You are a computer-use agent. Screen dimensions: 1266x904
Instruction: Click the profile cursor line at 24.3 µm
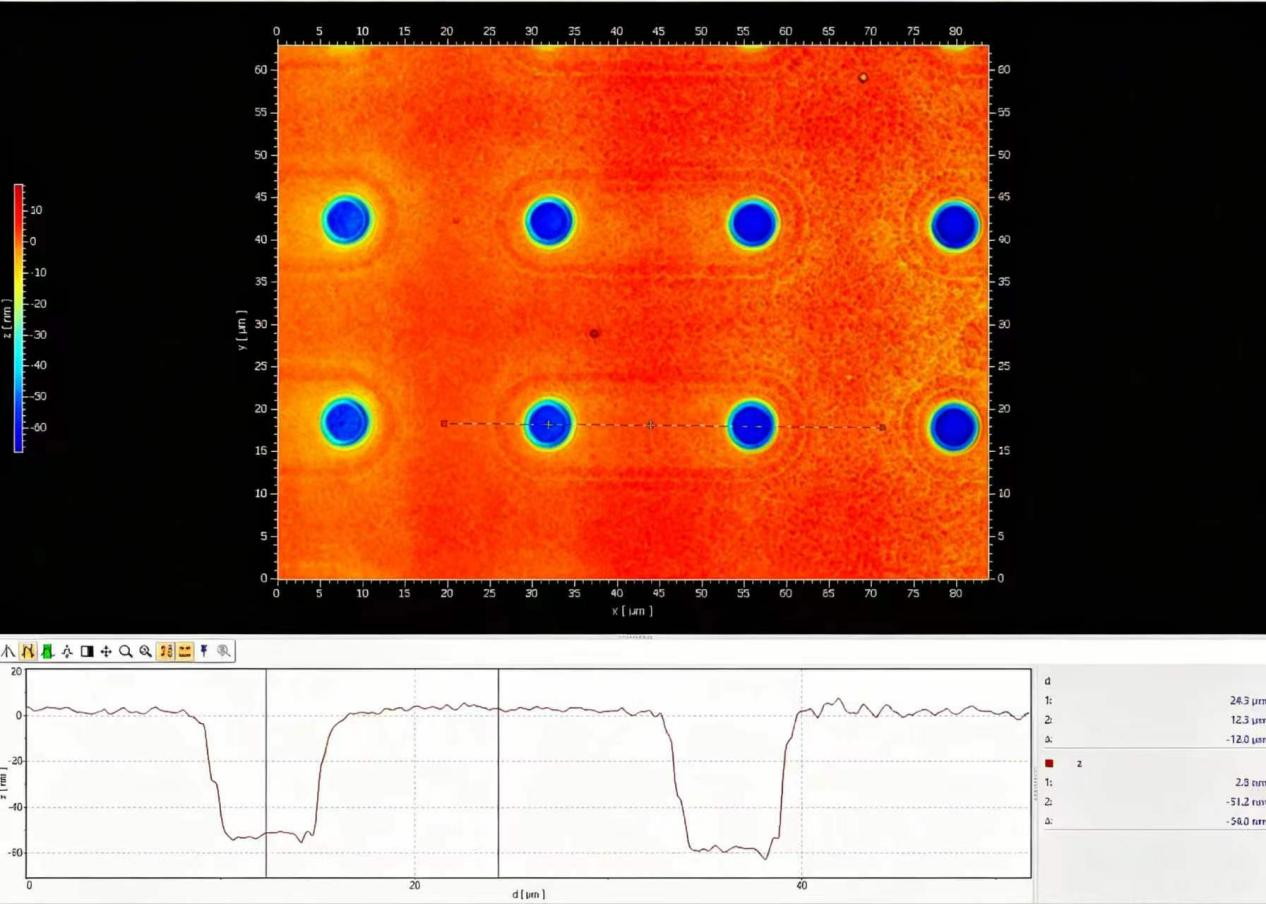click(x=498, y=773)
